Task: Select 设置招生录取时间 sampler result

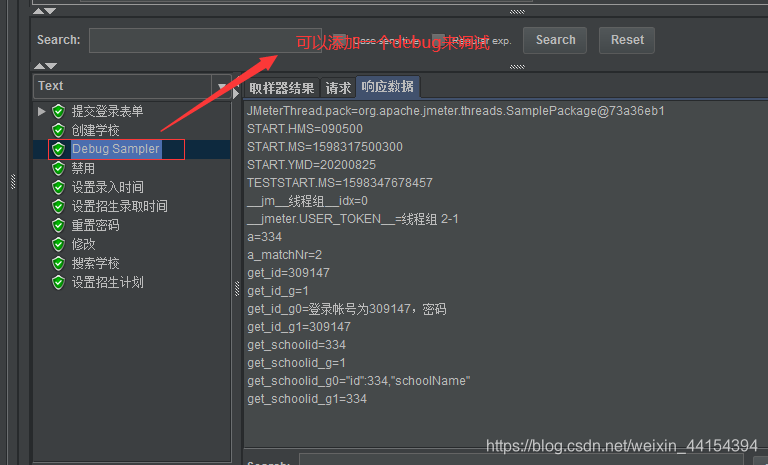Action: pos(120,206)
